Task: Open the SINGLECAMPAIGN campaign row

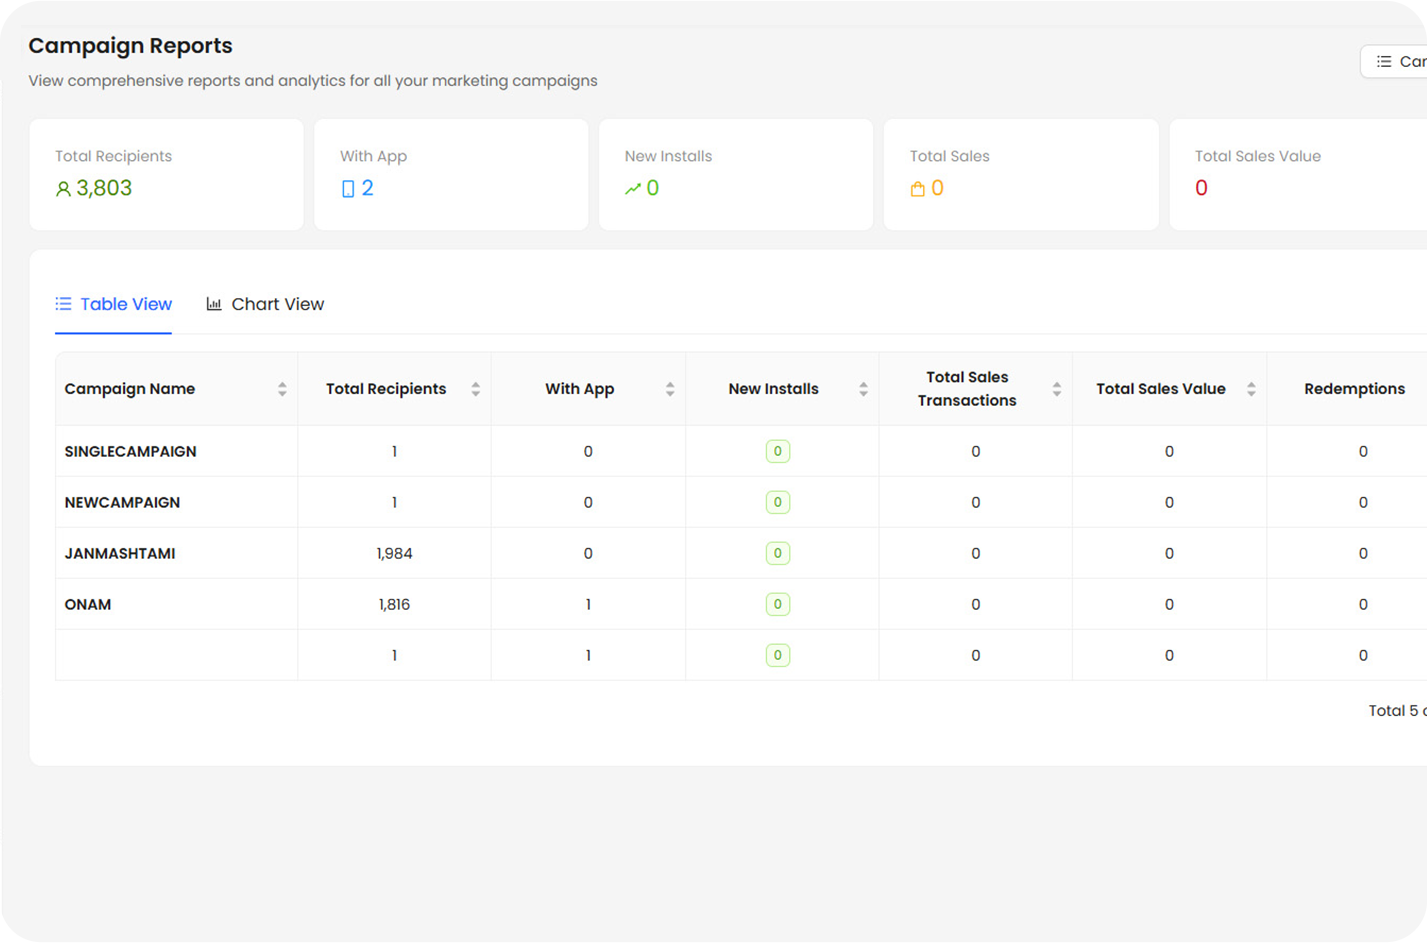Action: pyautogui.click(x=130, y=451)
